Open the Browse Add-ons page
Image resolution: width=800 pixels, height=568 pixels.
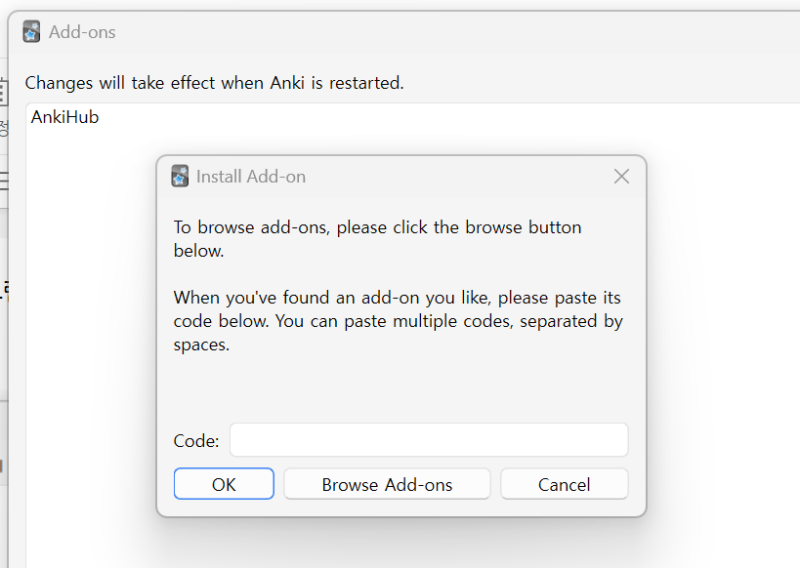click(387, 484)
